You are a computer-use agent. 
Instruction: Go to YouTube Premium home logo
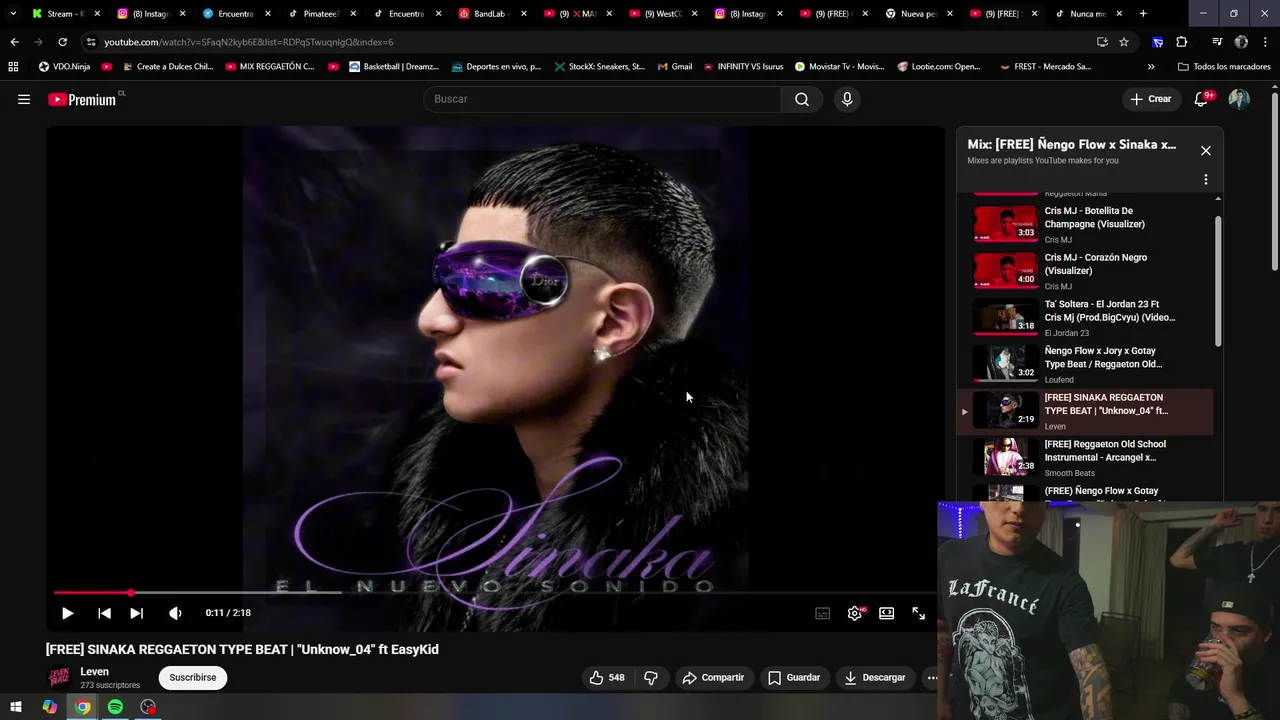[x=84, y=99]
